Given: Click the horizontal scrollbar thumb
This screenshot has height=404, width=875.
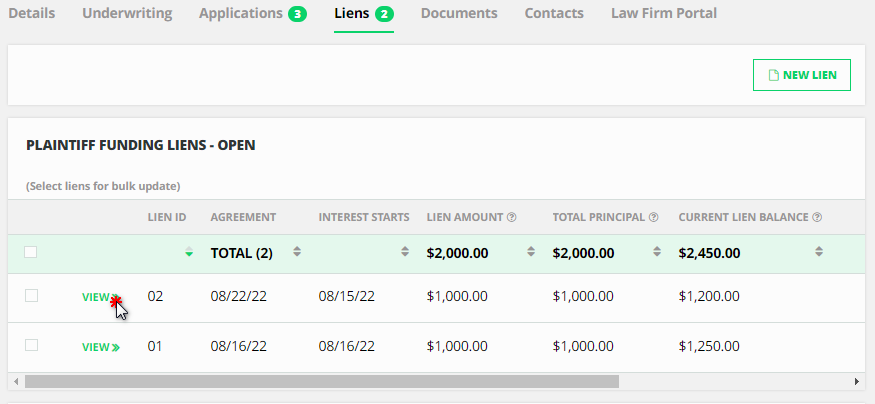Looking at the screenshot, I should click(x=320, y=381).
